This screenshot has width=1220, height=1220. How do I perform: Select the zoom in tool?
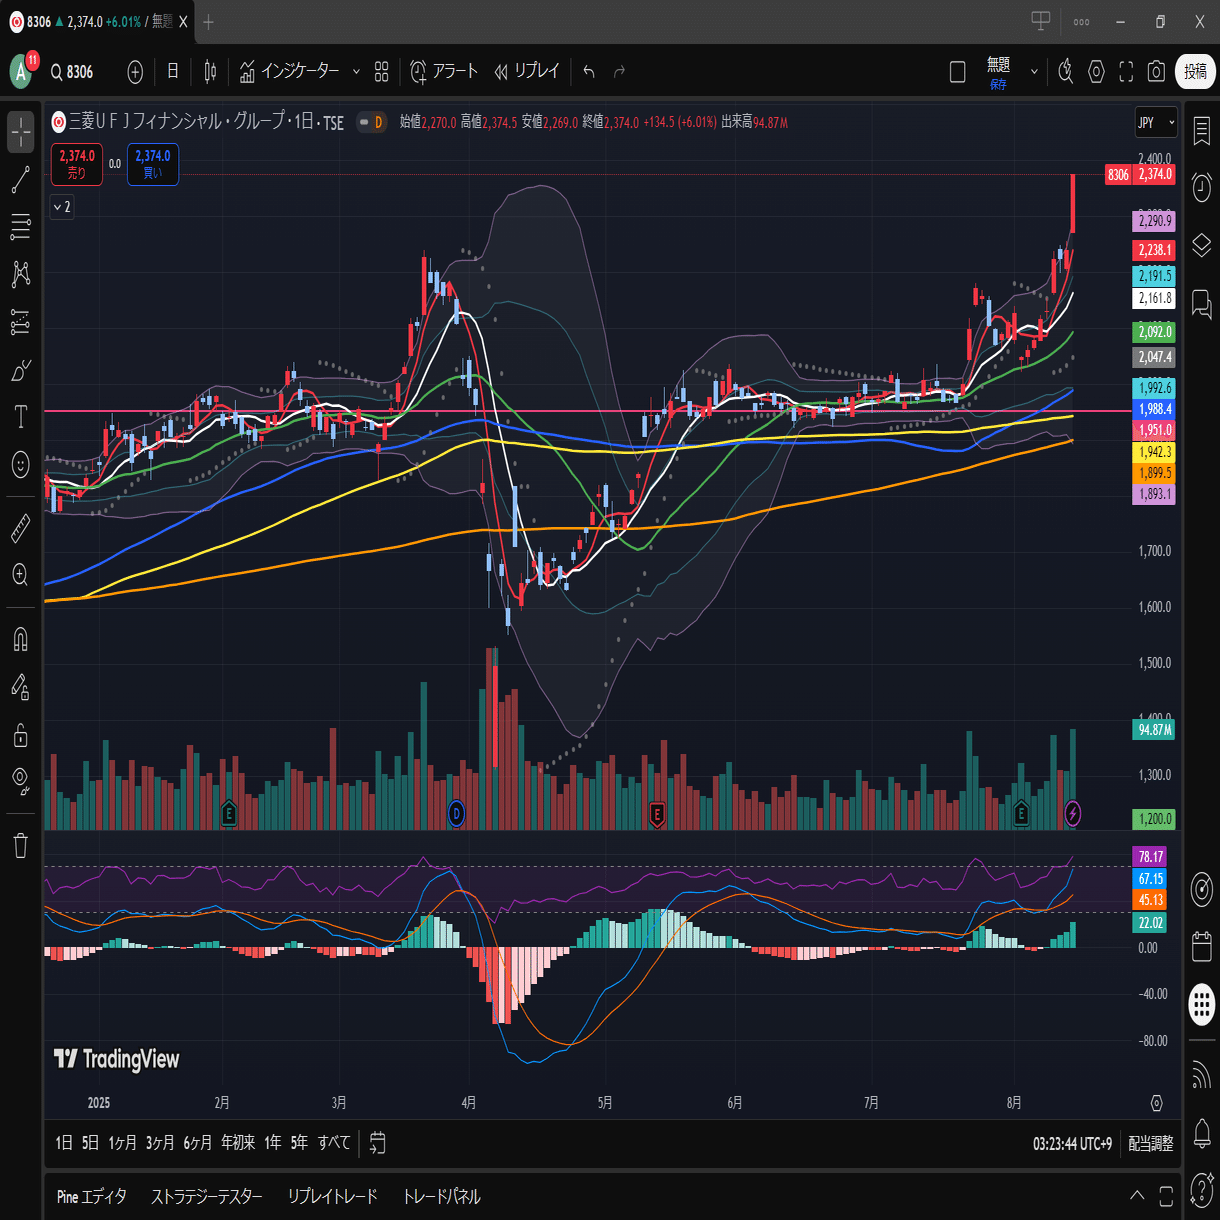pos(21,575)
